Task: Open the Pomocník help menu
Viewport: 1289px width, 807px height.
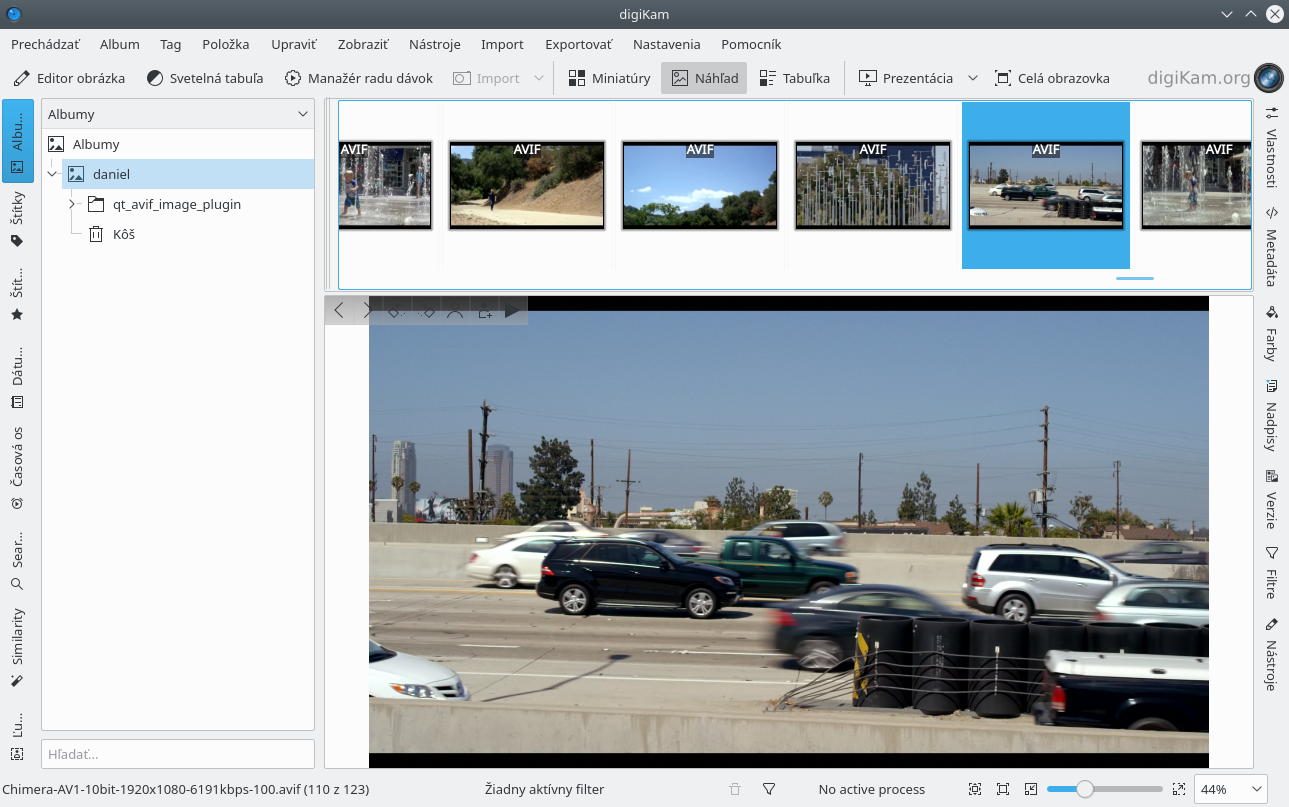Action: pos(751,44)
